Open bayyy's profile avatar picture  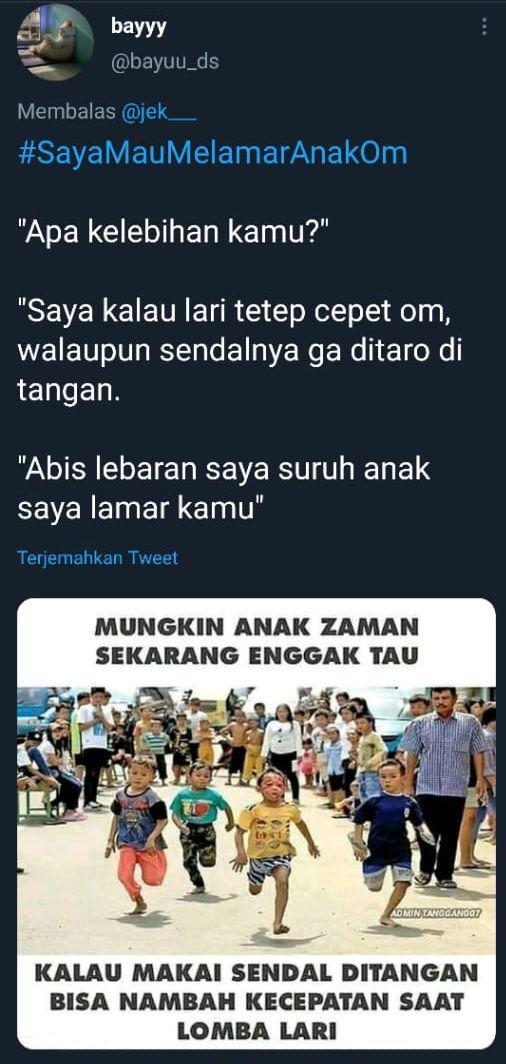[x=55, y=42]
